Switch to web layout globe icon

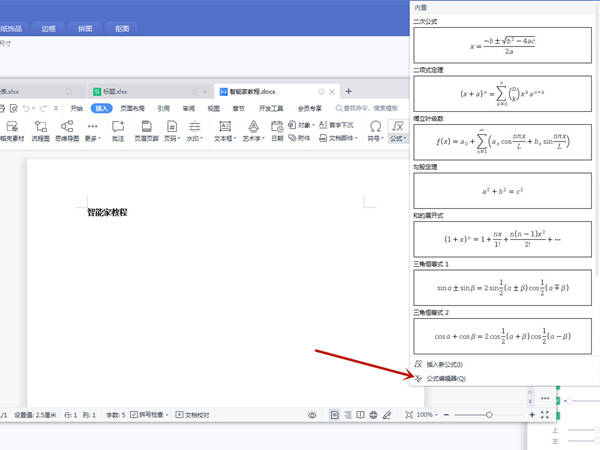tap(373, 415)
